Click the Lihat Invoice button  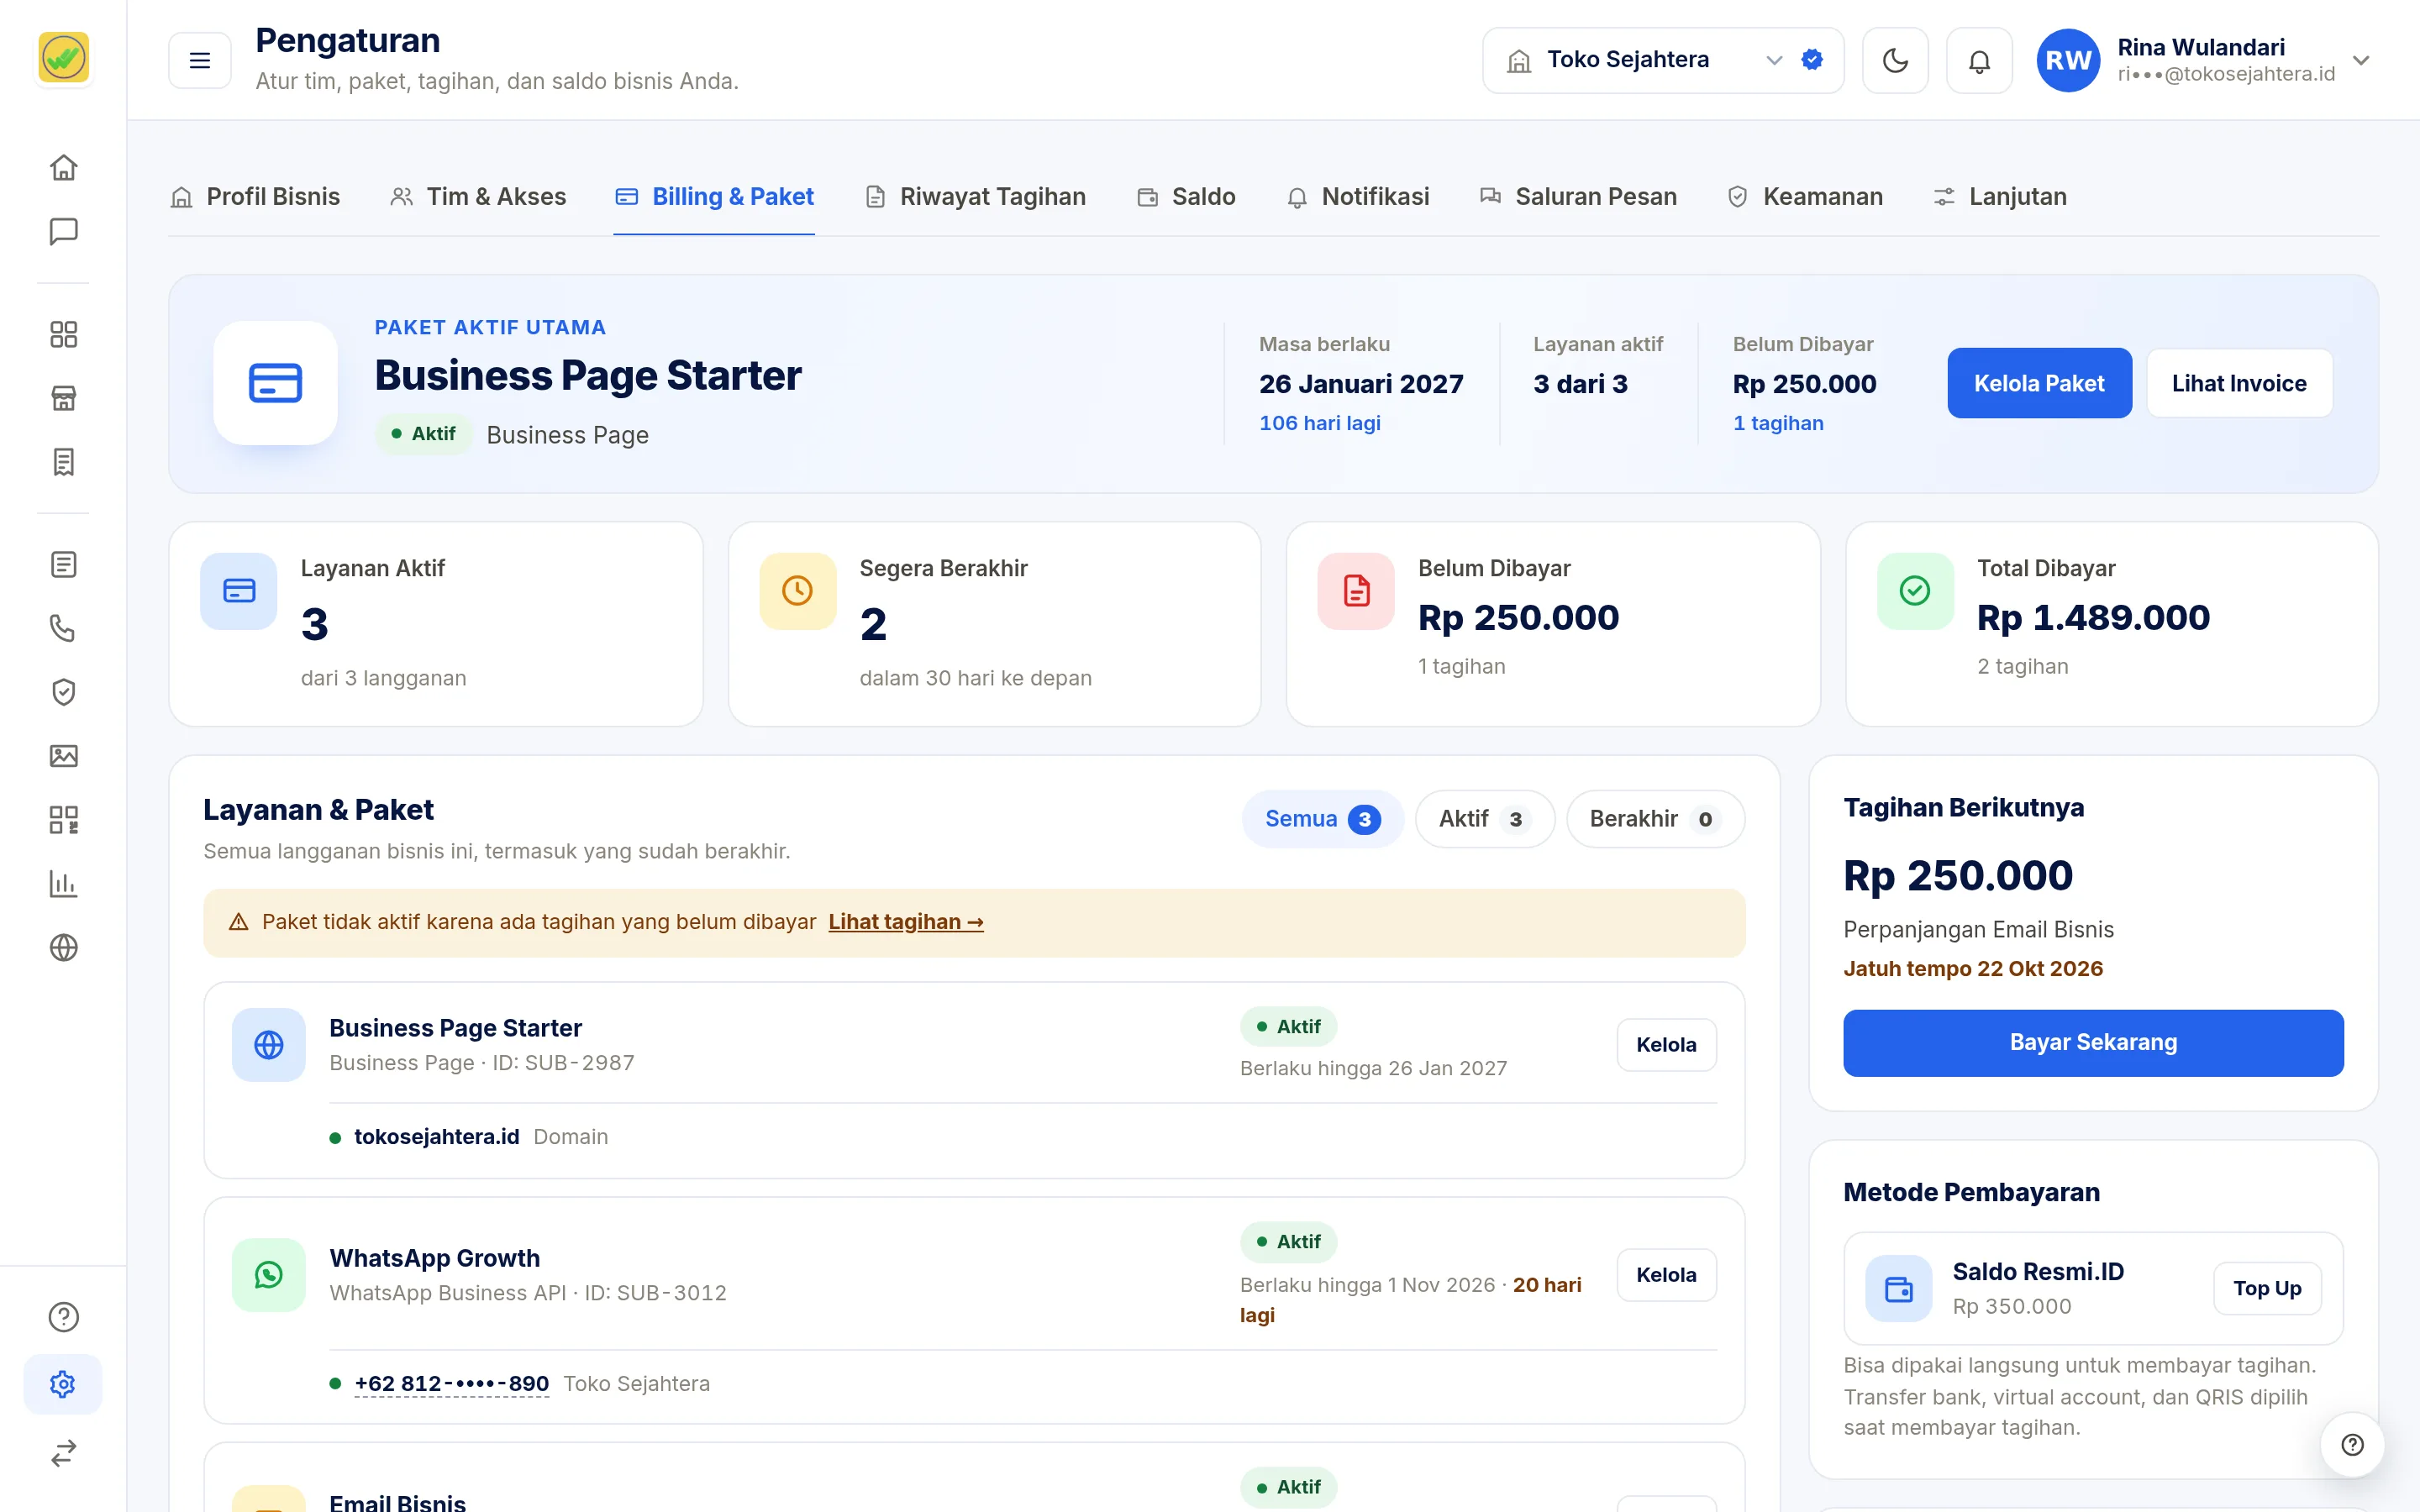click(2239, 383)
